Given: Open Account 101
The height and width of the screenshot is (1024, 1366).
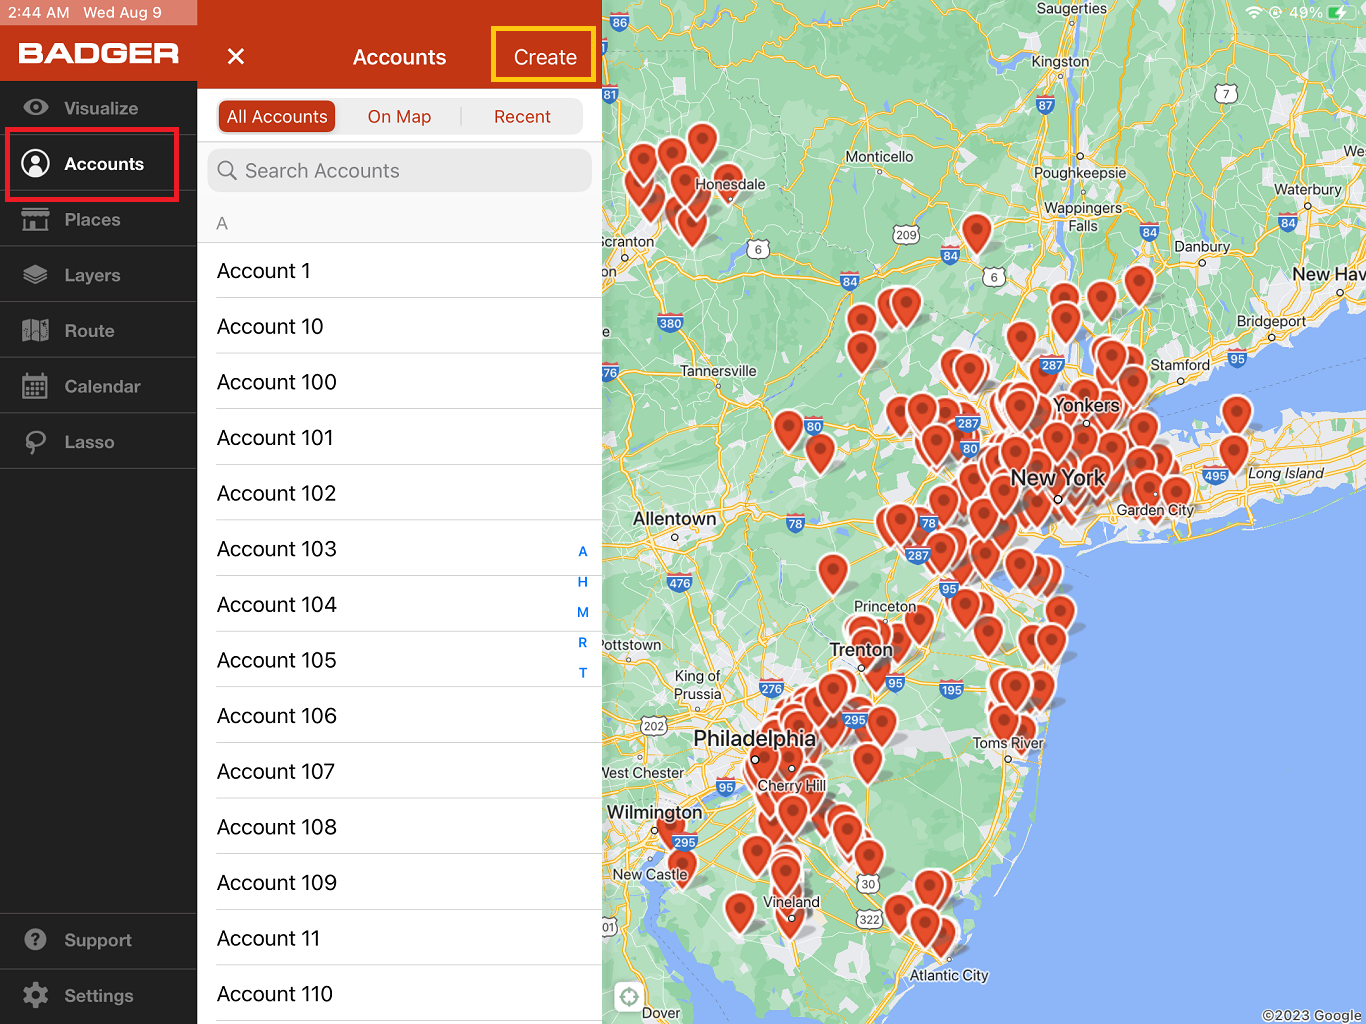Looking at the screenshot, I should click(x=400, y=438).
